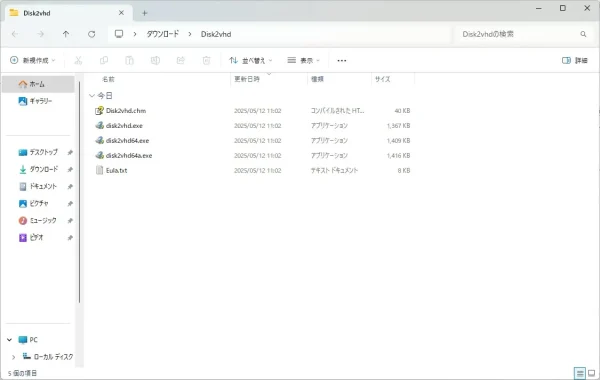The image size is (600, 380).
Task: Click the trash Delete icon
Action: pyautogui.click(x=206, y=60)
